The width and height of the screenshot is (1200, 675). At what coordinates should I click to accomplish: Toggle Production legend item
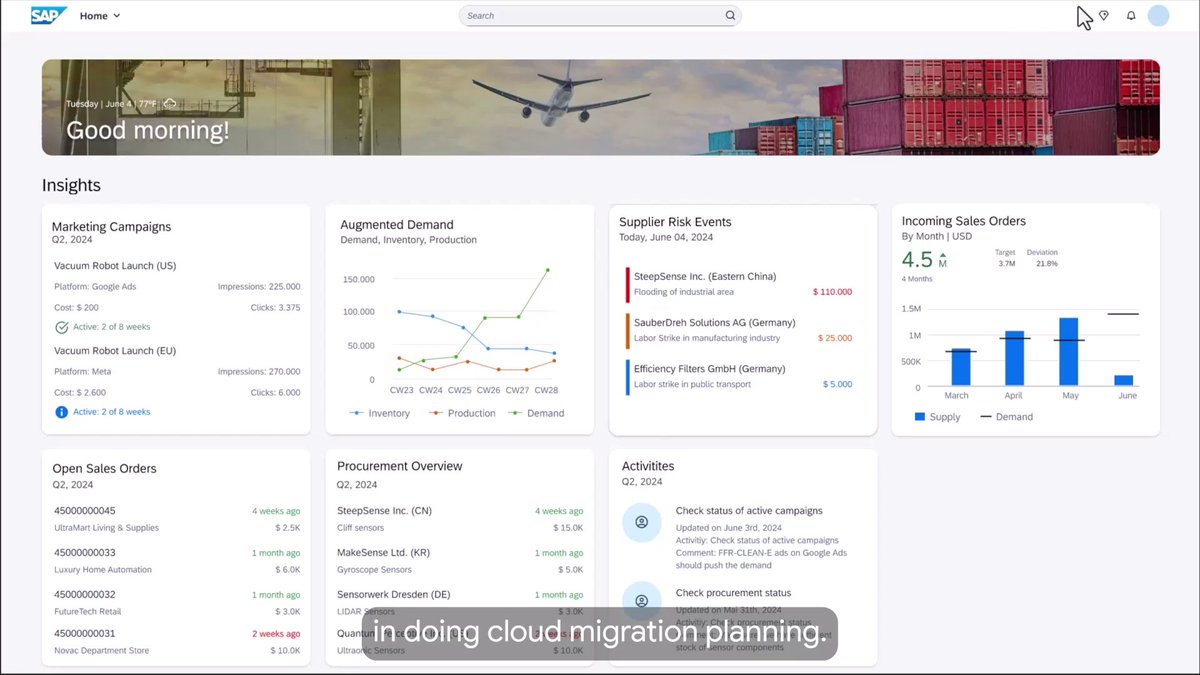coord(462,413)
